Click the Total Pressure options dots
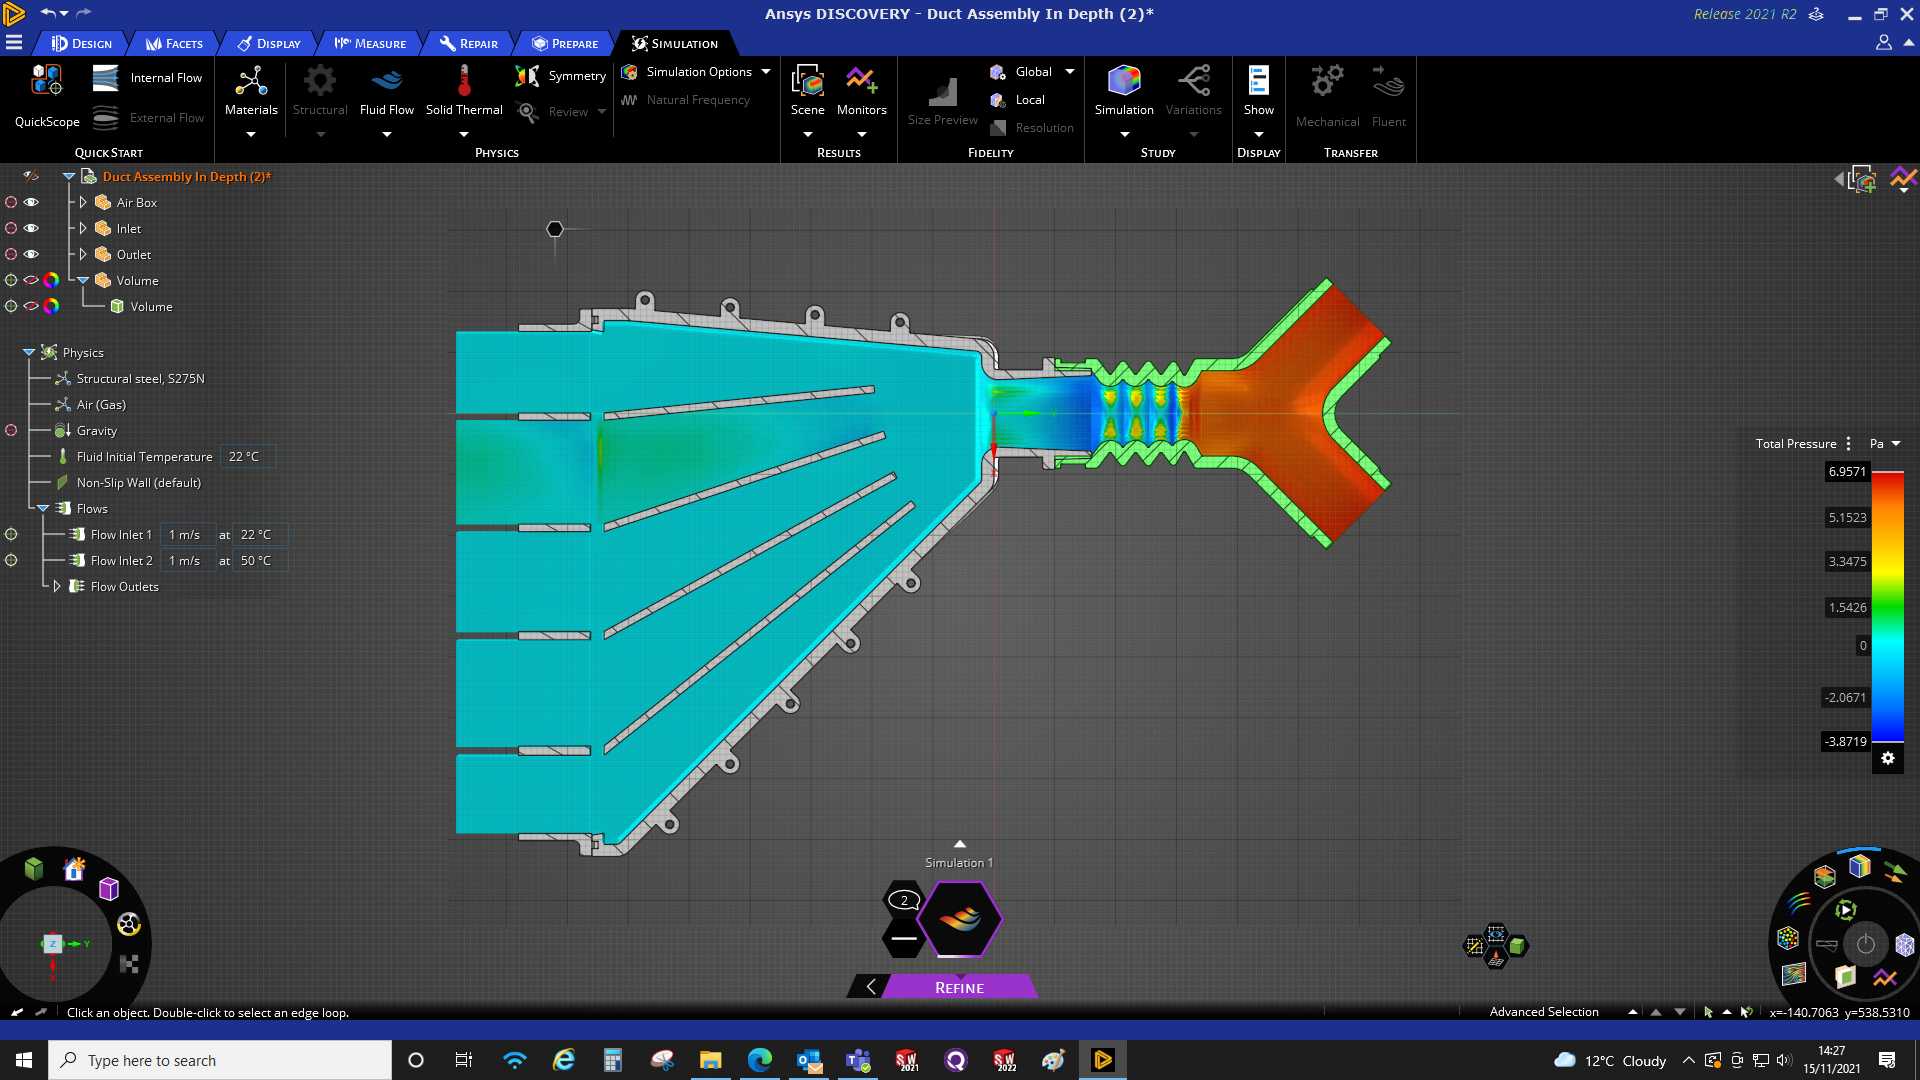The image size is (1920, 1080). 1848,444
